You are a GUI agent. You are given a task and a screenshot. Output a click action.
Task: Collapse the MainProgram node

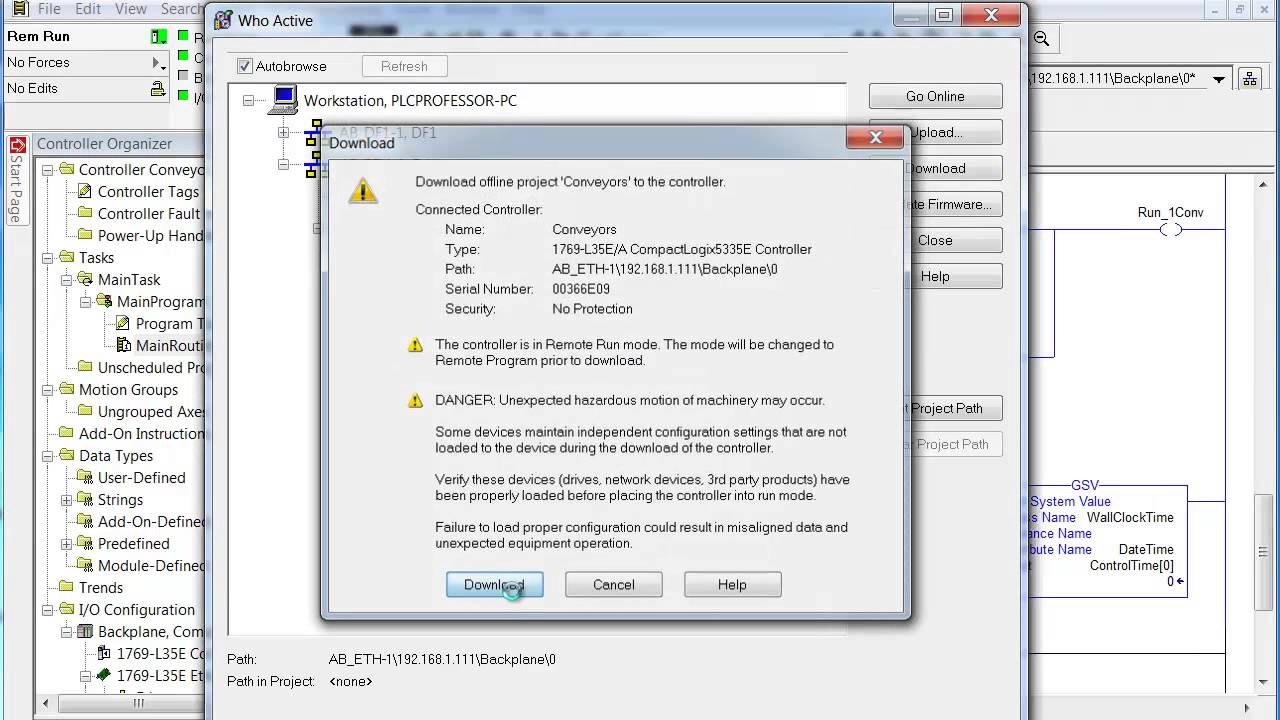(x=85, y=301)
